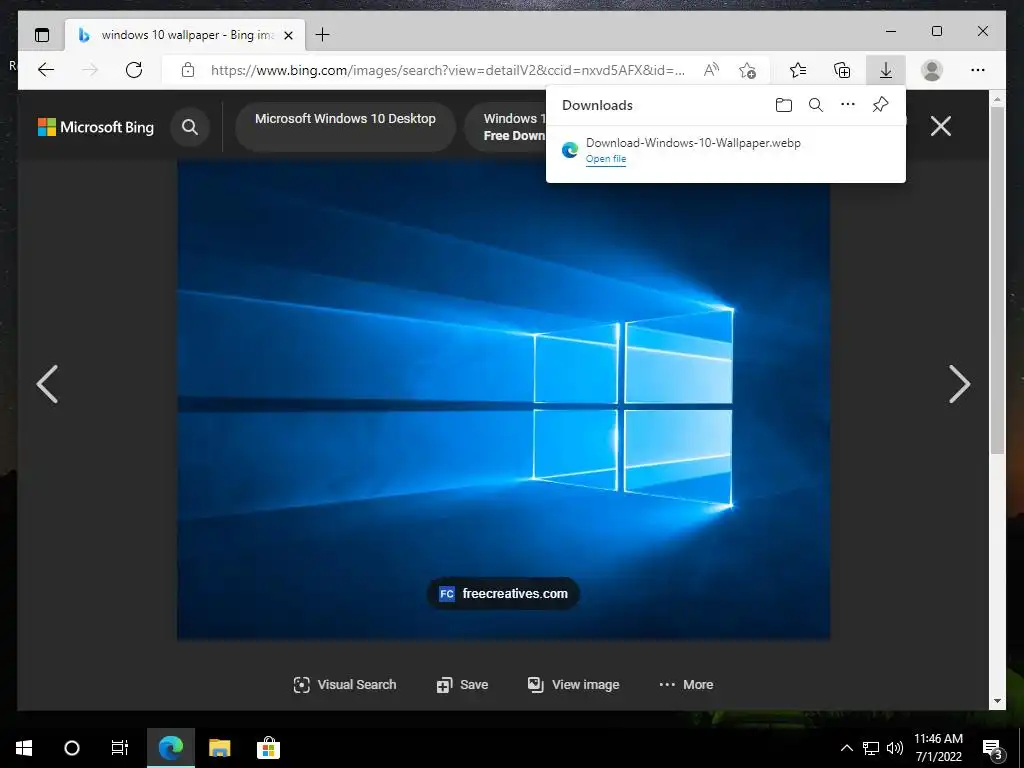Select the Windows Free Download suggestion chip
The height and width of the screenshot is (768, 1024).
506,126
